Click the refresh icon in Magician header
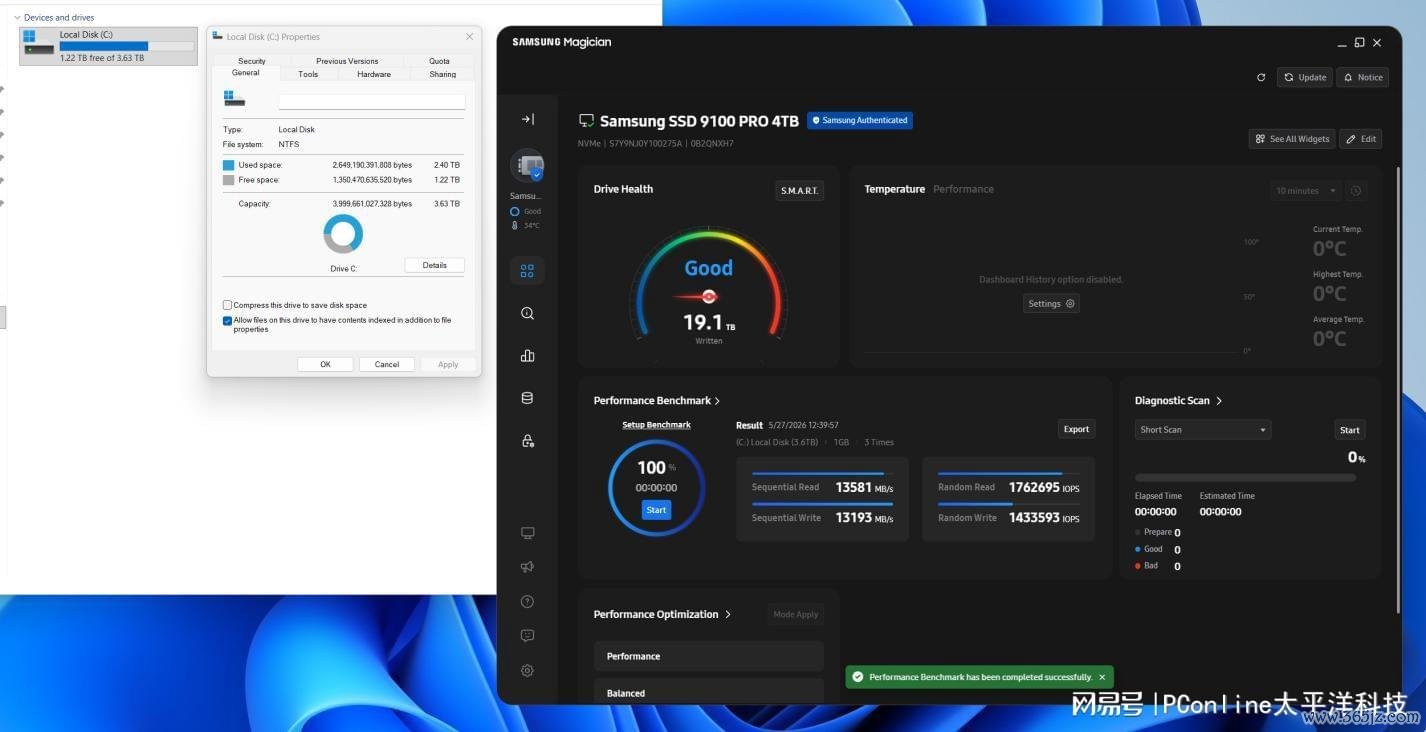1426x732 pixels. click(x=1261, y=77)
